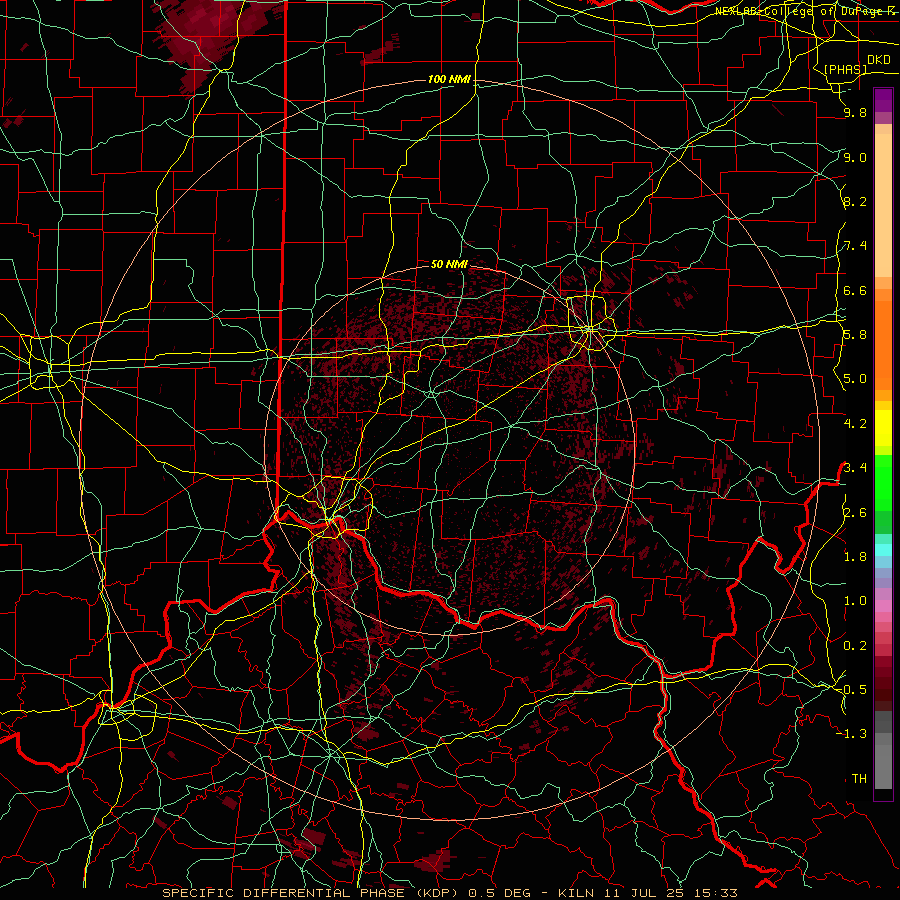Image resolution: width=900 pixels, height=900 pixels.
Task: Click the "50 NMI" range ring label
Action: [x=449, y=264]
